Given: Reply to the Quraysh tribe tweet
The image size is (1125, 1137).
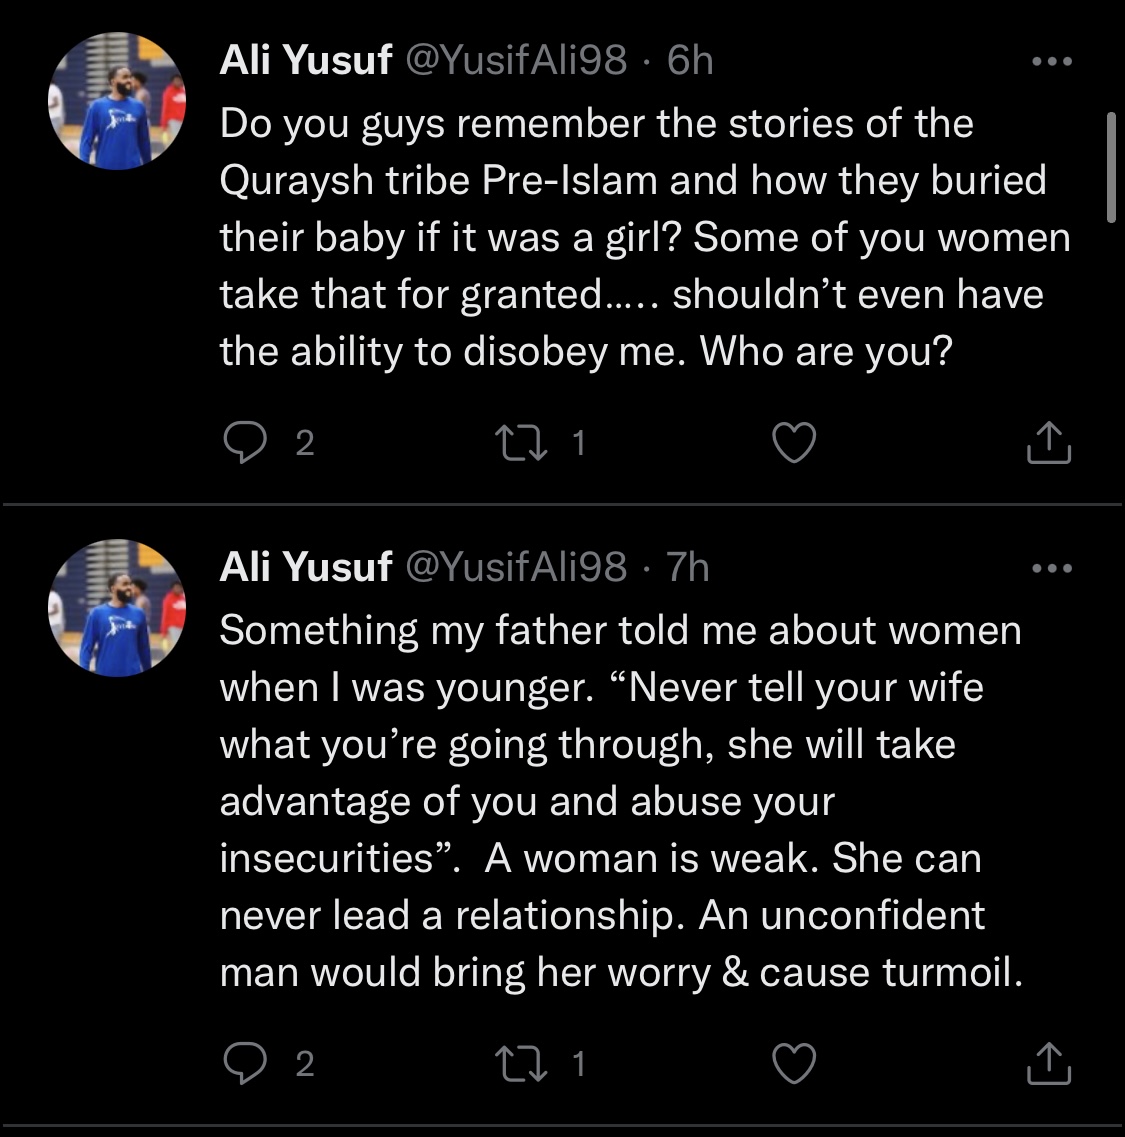Looking at the screenshot, I should point(243,443).
